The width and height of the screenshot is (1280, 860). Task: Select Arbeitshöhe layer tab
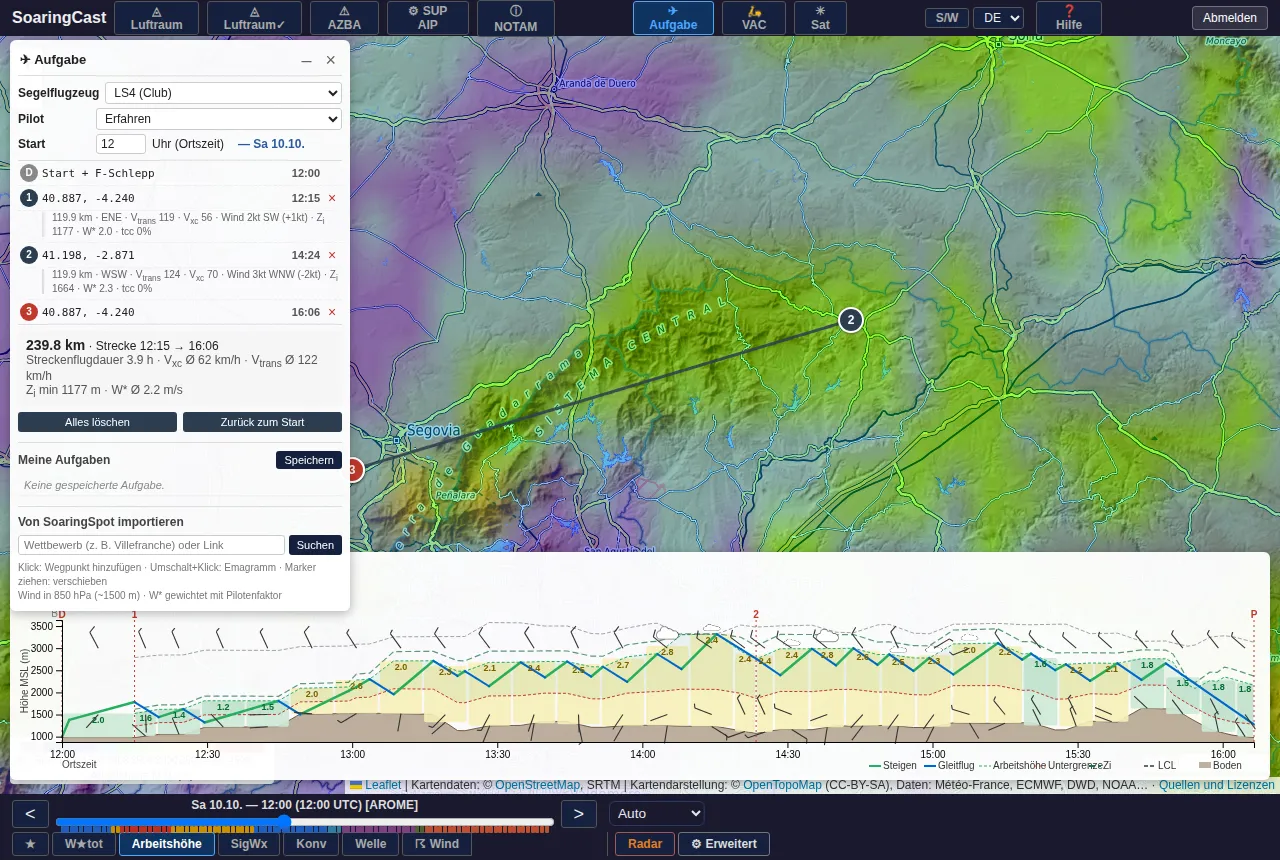pyautogui.click(x=167, y=844)
